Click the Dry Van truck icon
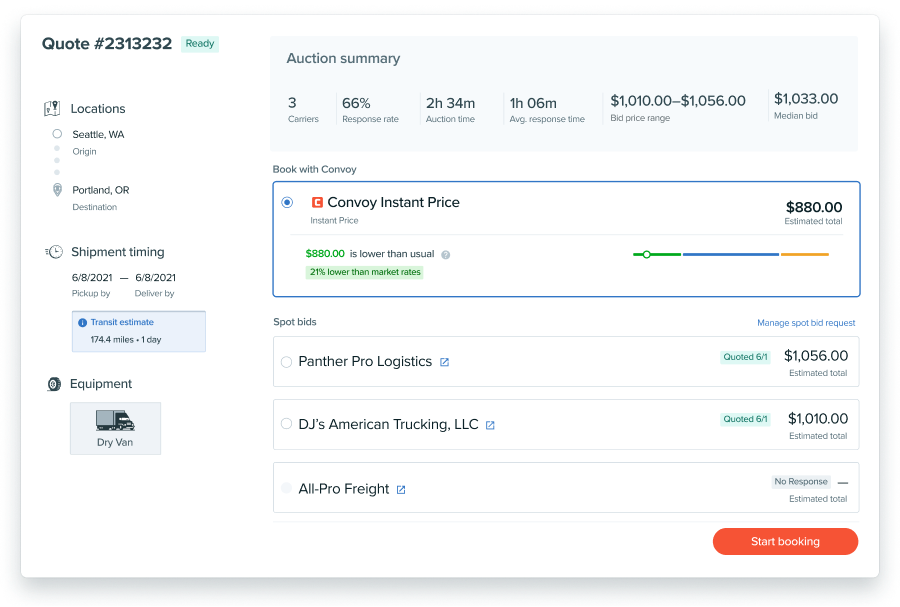 point(114,420)
